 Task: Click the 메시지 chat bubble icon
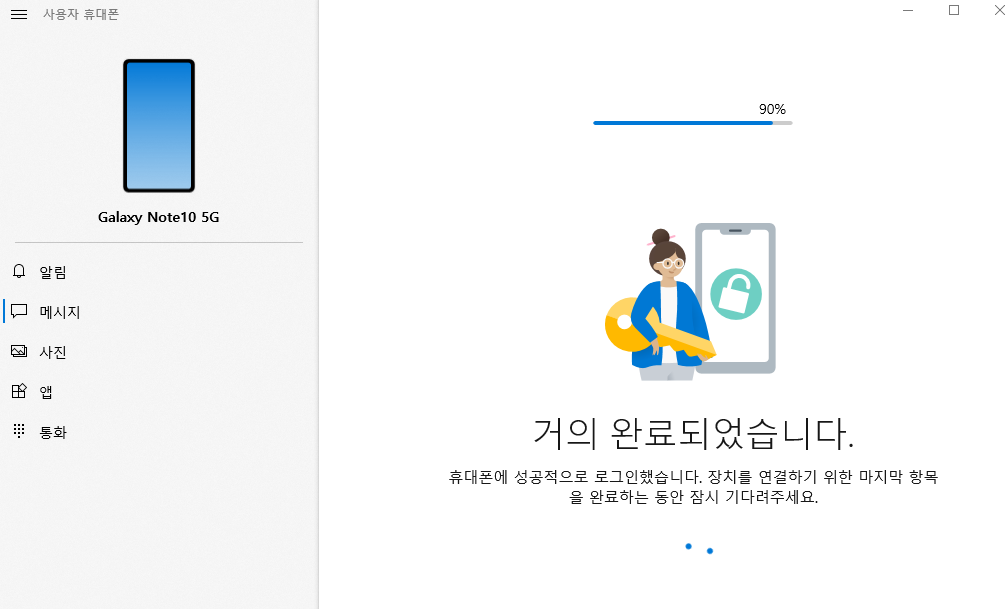[19, 311]
